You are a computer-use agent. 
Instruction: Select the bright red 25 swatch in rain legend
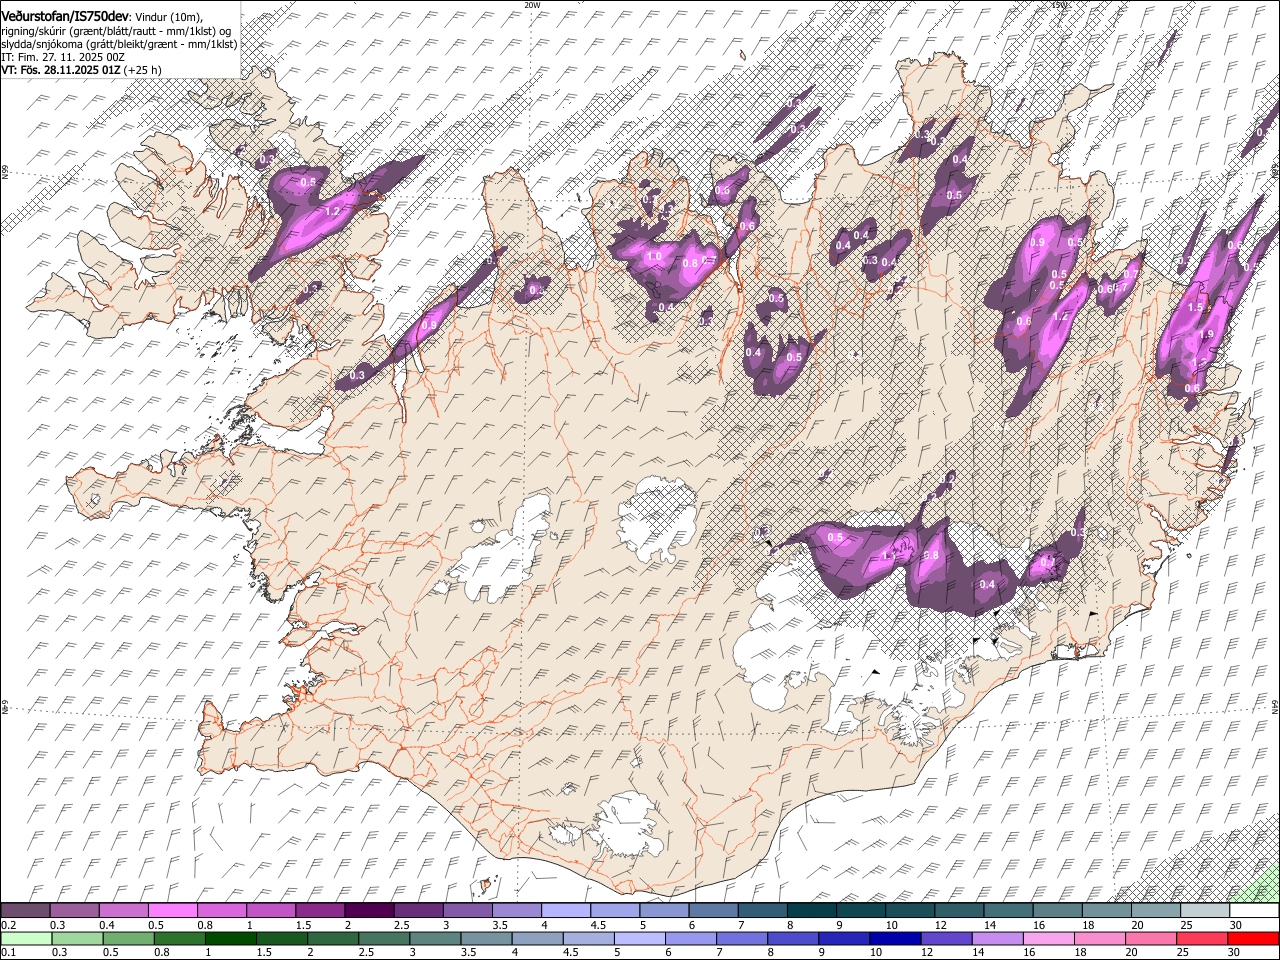pyautogui.click(x=1202, y=939)
